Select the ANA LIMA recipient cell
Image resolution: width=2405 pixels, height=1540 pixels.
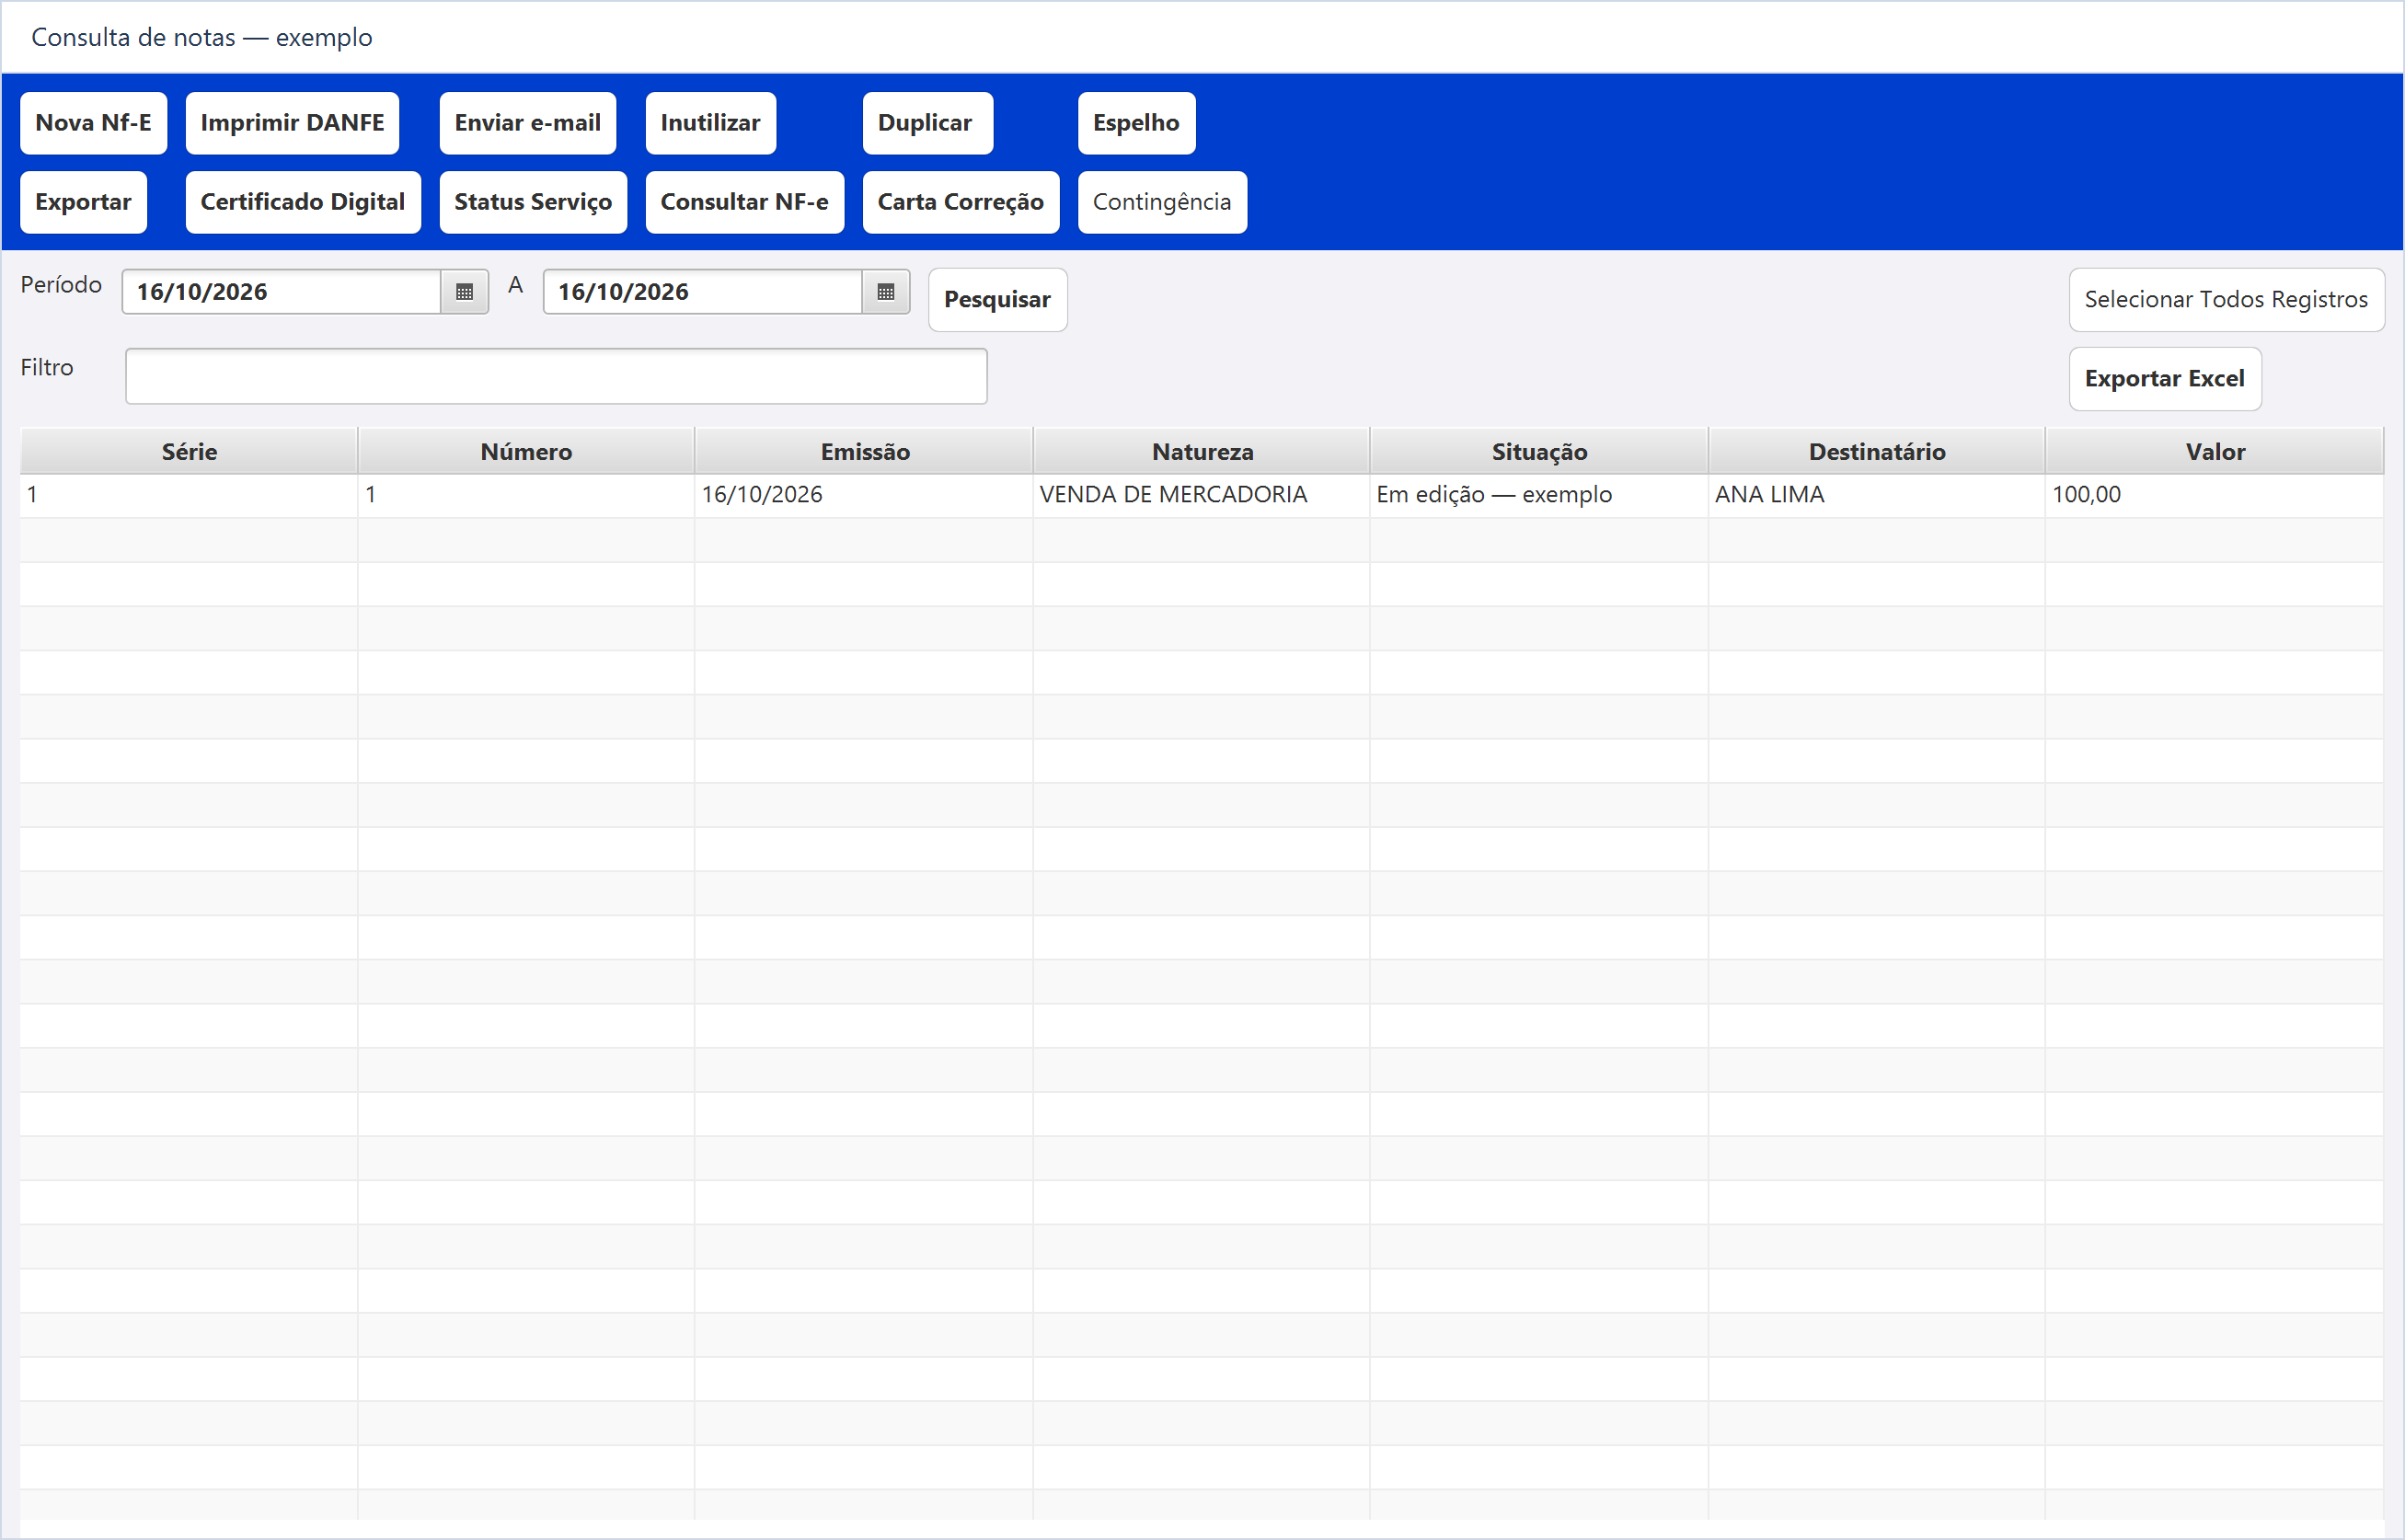pos(1876,495)
